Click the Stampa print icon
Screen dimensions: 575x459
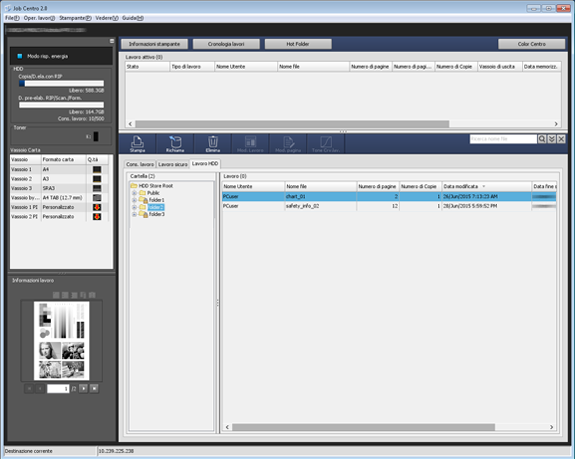click(x=138, y=143)
